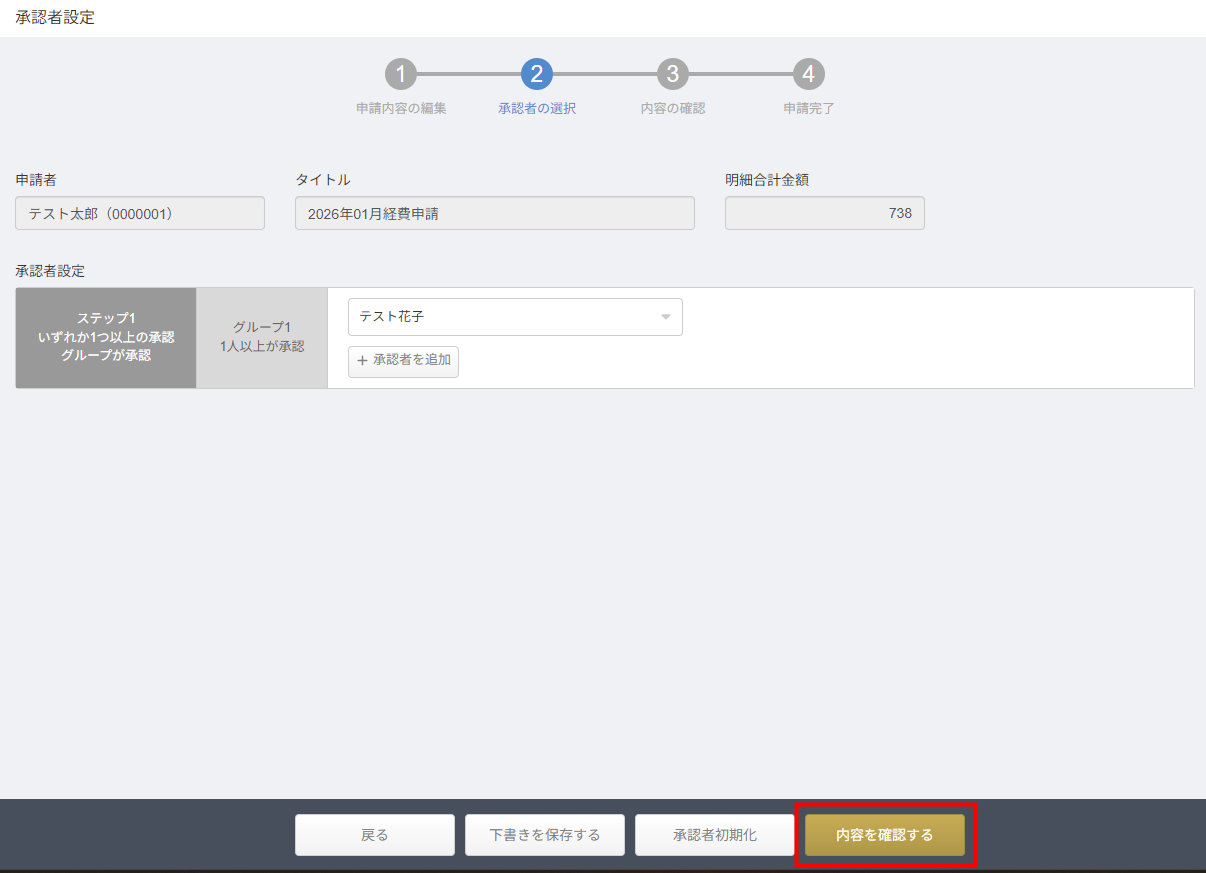Click the step 1 circle icon
Viewport: 1206px width, 873px height.
tap(400, 74)
